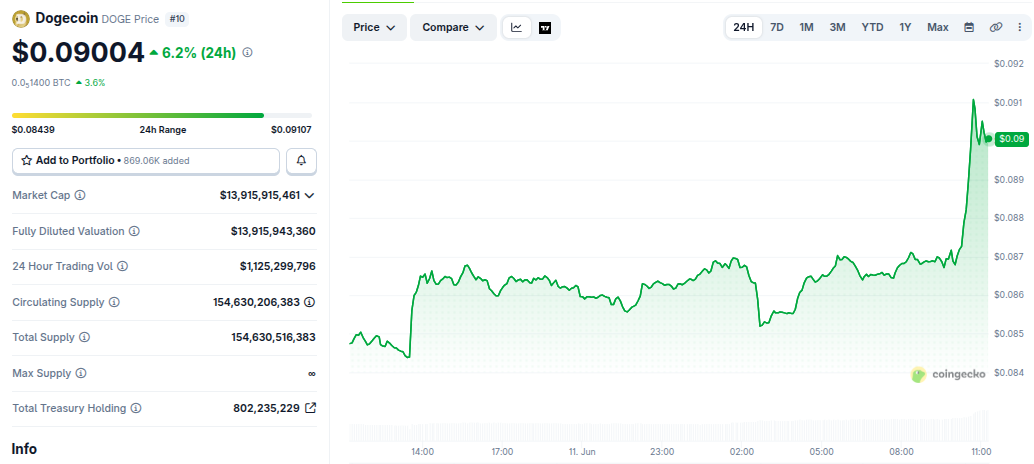
Task: Open the calendar date range picker
Action: point(969,28)
